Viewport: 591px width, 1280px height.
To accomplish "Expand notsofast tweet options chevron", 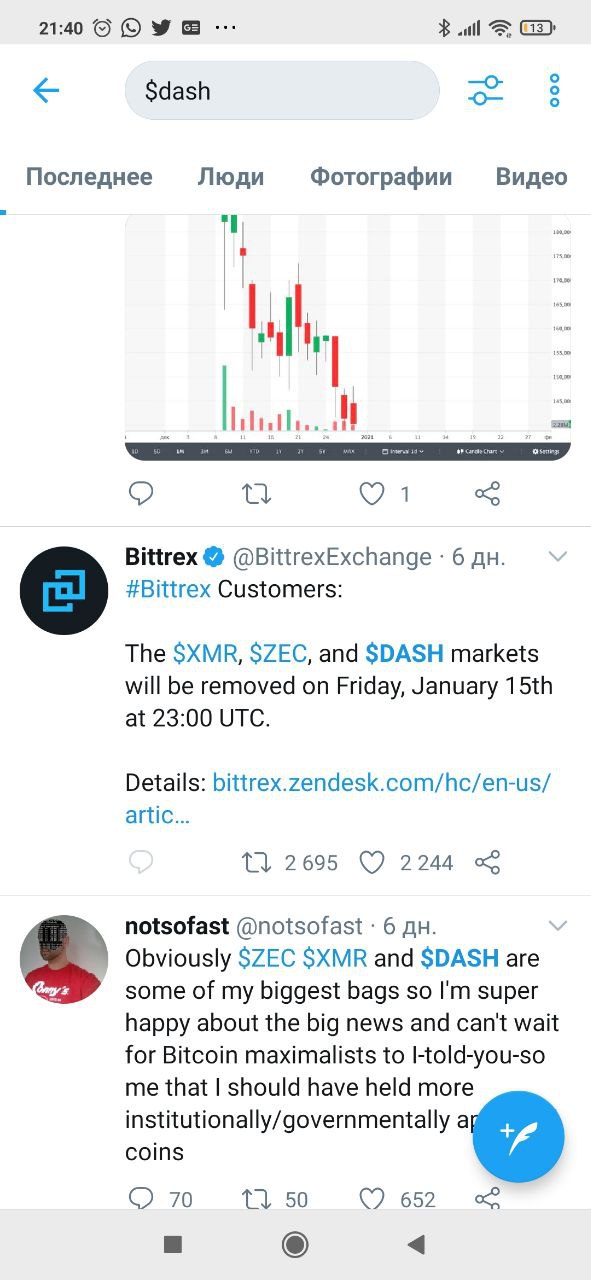I will click(x=558, y=925).
